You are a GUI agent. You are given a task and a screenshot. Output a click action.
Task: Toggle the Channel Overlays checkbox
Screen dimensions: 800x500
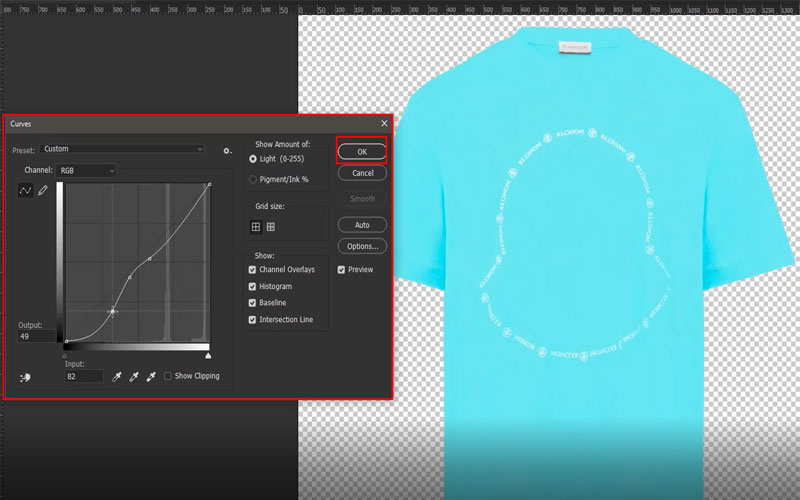point(252,269)
